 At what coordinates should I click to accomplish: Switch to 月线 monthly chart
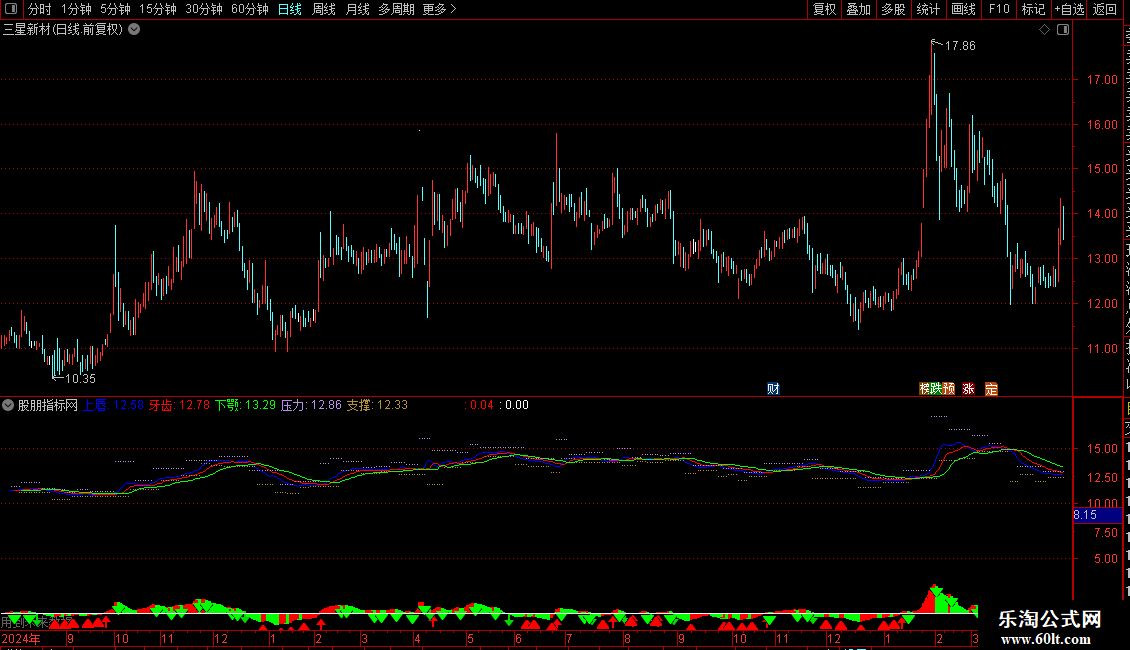coord(357,9)
